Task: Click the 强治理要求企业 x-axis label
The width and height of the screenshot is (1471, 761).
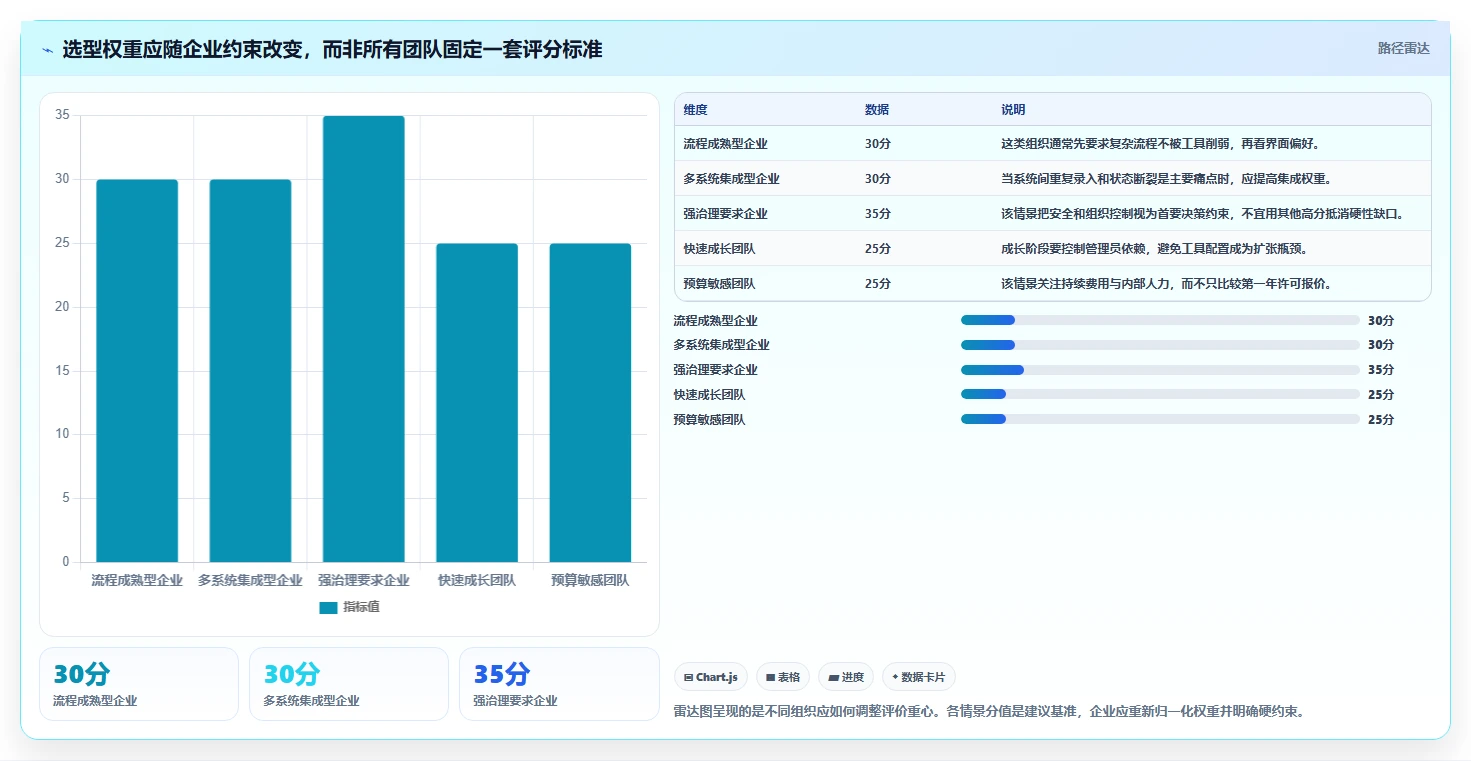Action: tap(364, 580)
